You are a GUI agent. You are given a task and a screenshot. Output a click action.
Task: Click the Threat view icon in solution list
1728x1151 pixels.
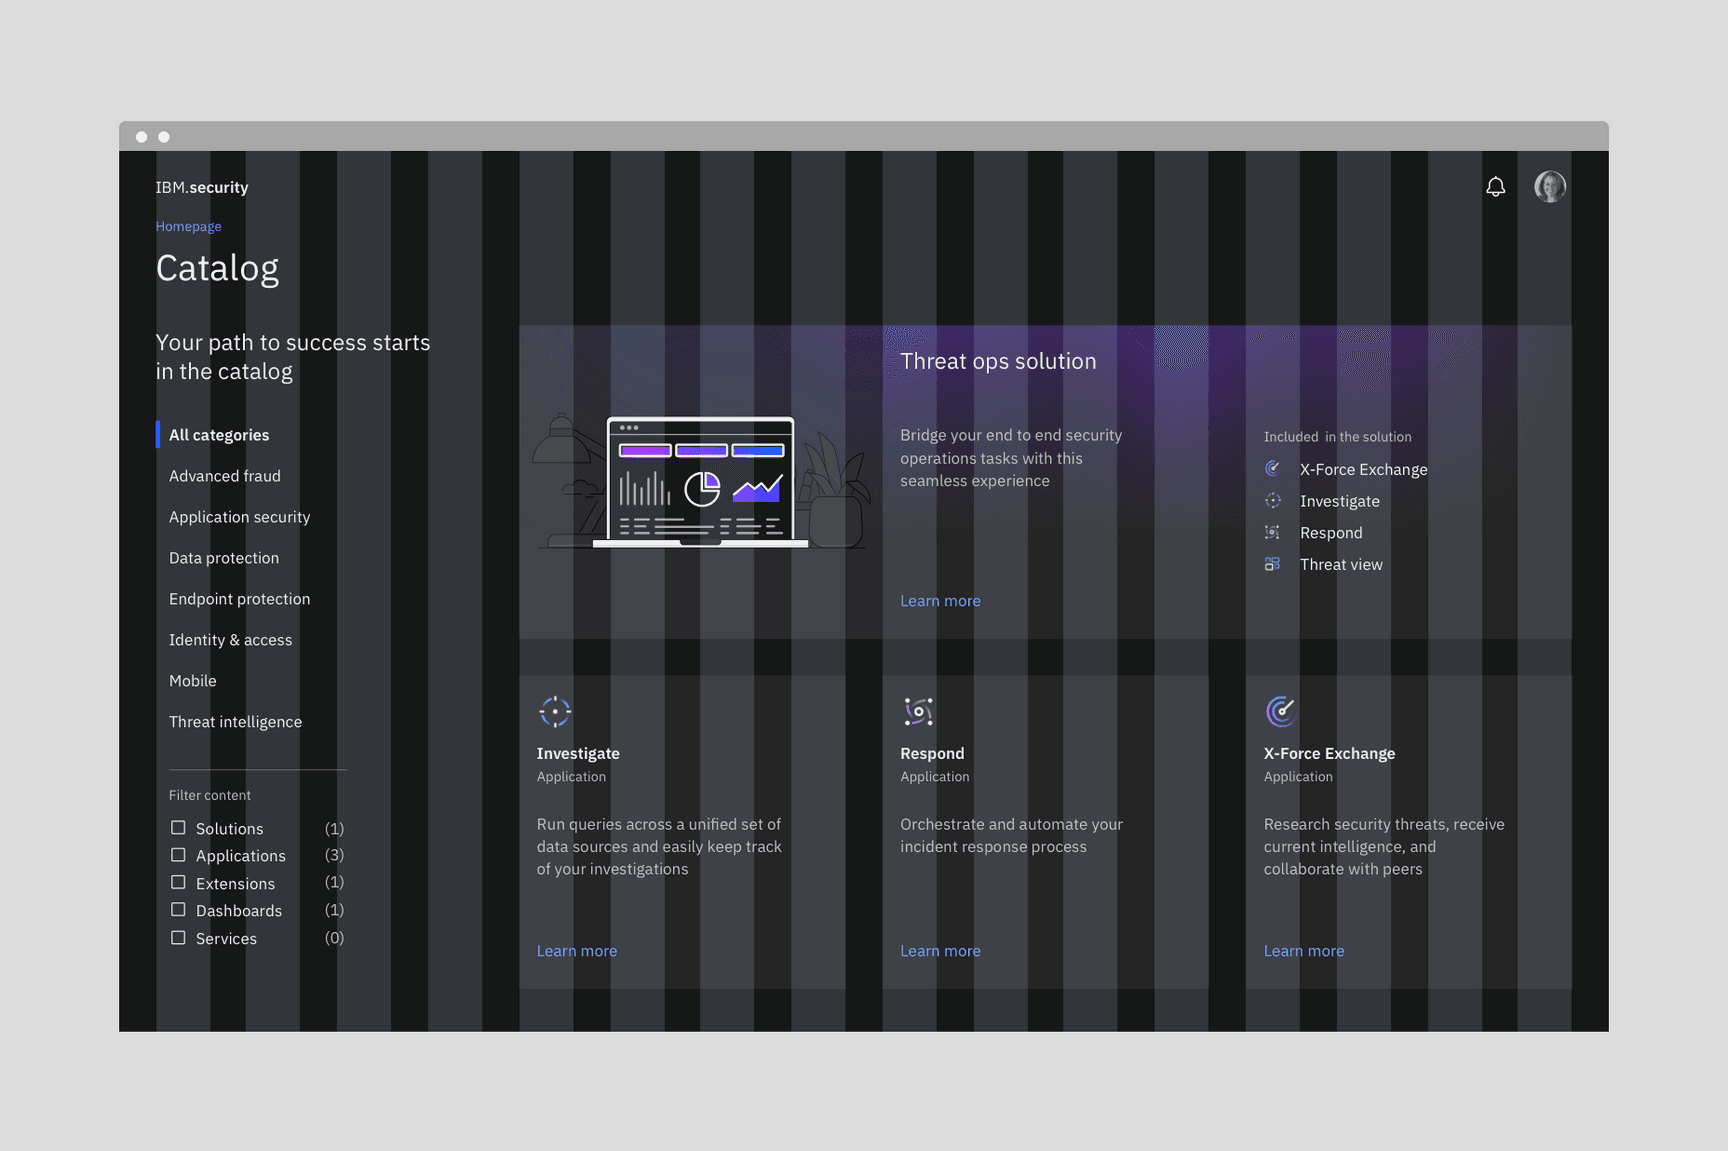(x=1272, y=563)
